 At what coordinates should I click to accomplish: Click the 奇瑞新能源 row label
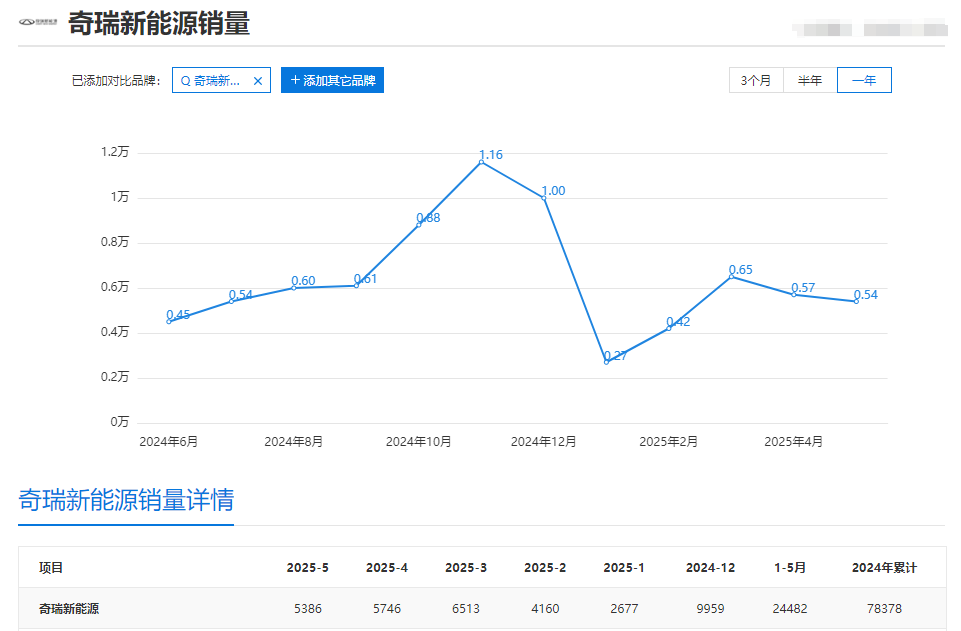tap(69, 609)
